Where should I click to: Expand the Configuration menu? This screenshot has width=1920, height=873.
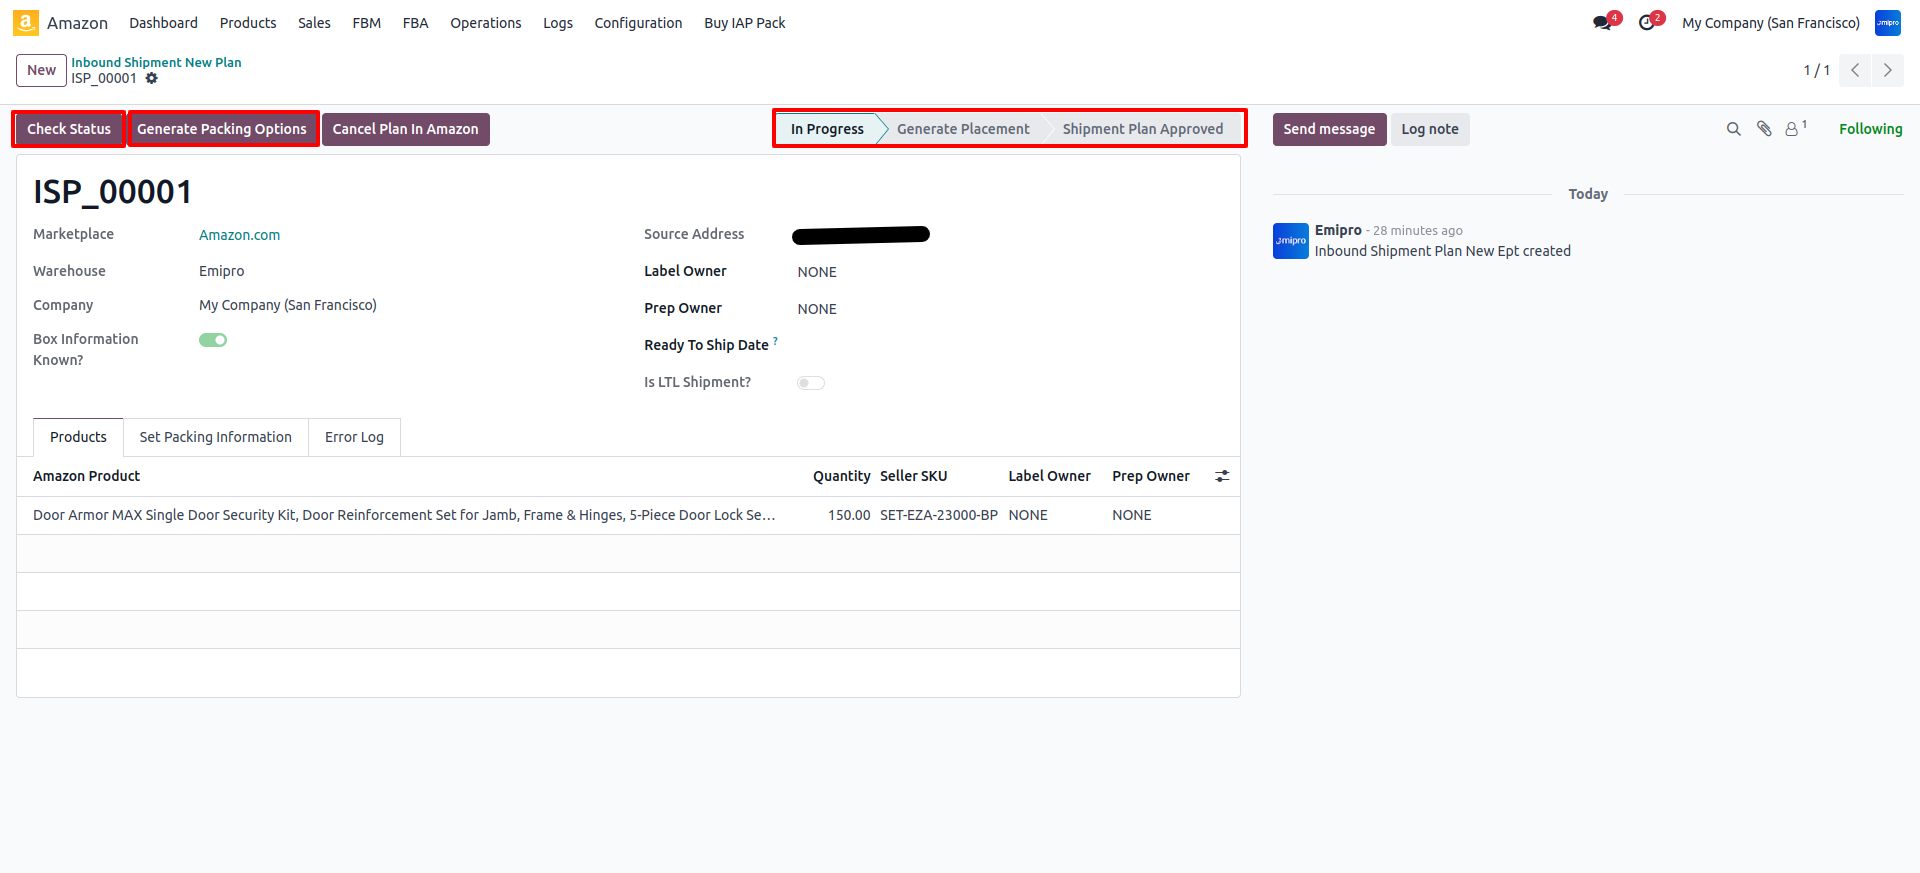pos(638,23)
